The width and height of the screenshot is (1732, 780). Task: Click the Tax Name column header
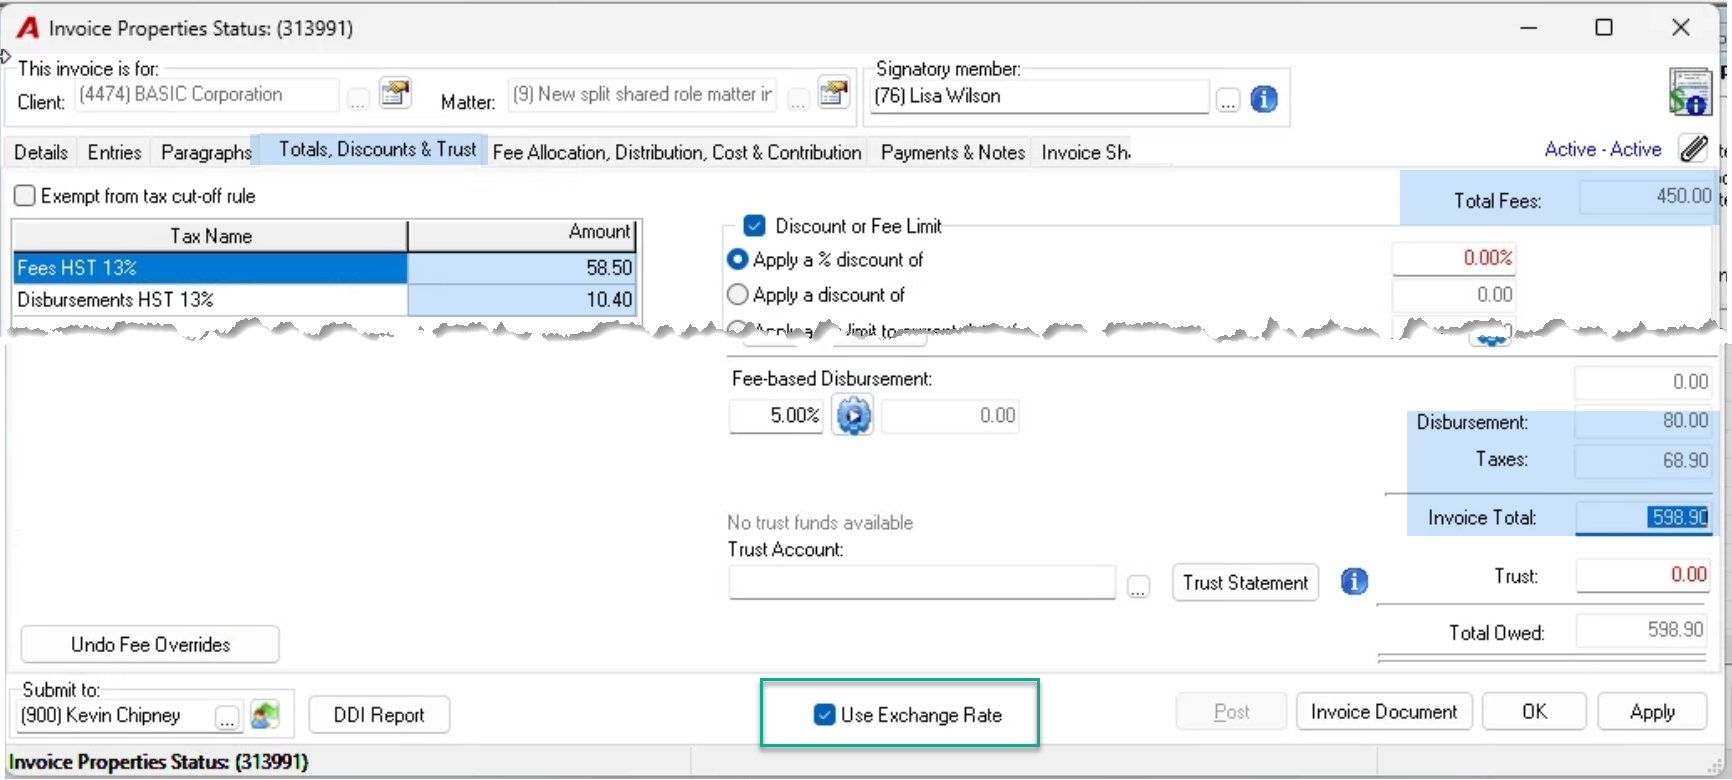pyautogui.click(x=210, y=236)
